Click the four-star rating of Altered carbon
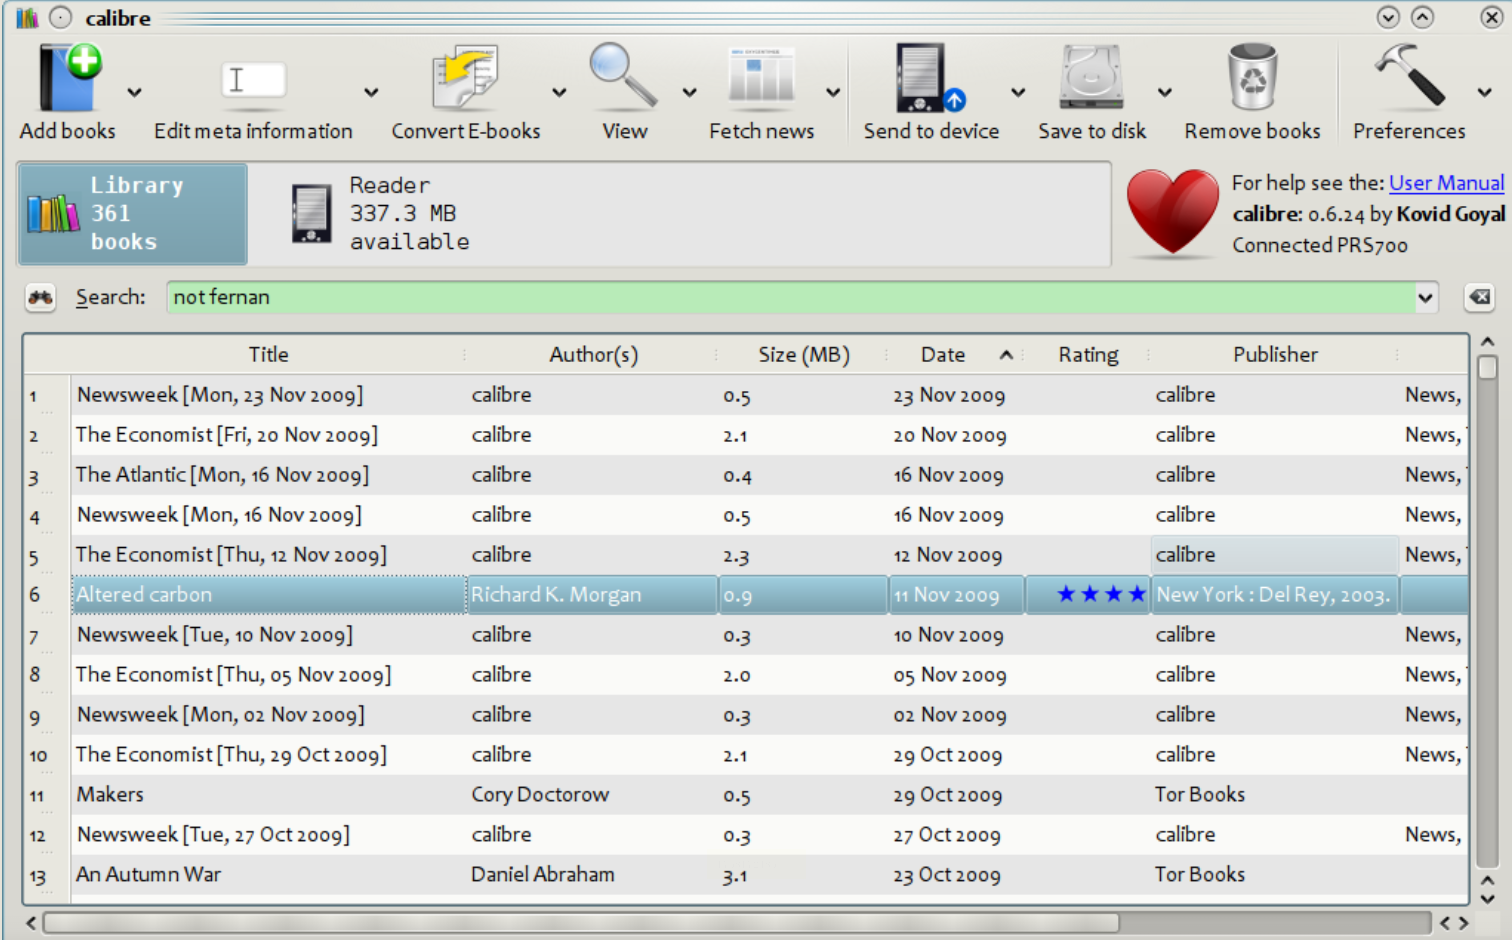The image size is (1512, 940). point(1101,595)
